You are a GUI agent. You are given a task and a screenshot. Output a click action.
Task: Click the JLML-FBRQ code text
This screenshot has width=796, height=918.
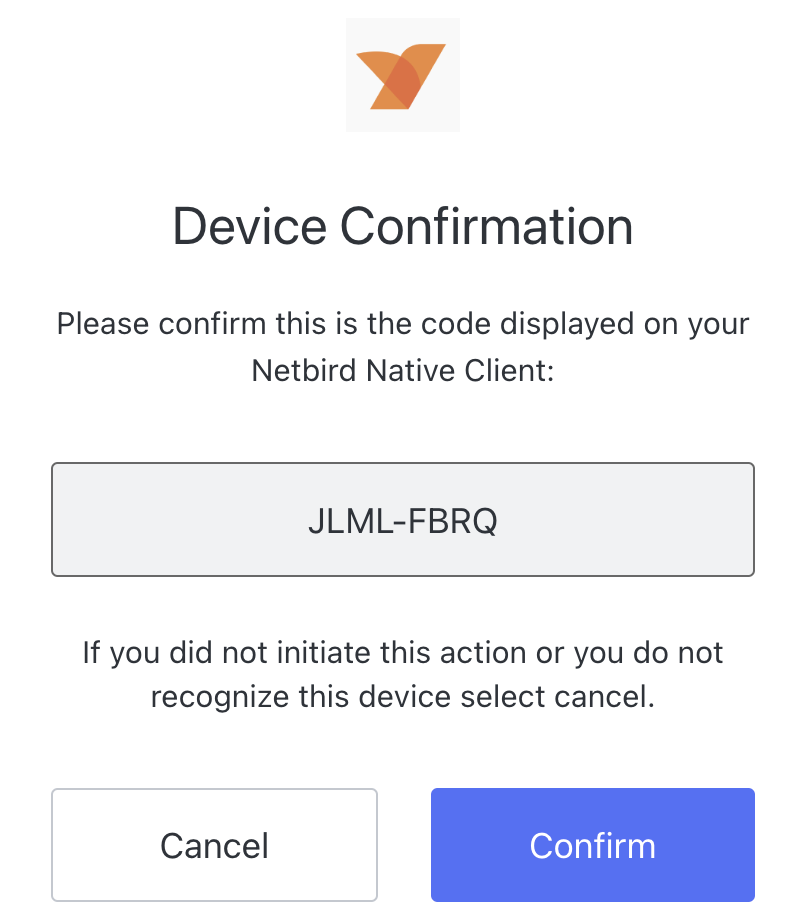[x=402, y=522]
